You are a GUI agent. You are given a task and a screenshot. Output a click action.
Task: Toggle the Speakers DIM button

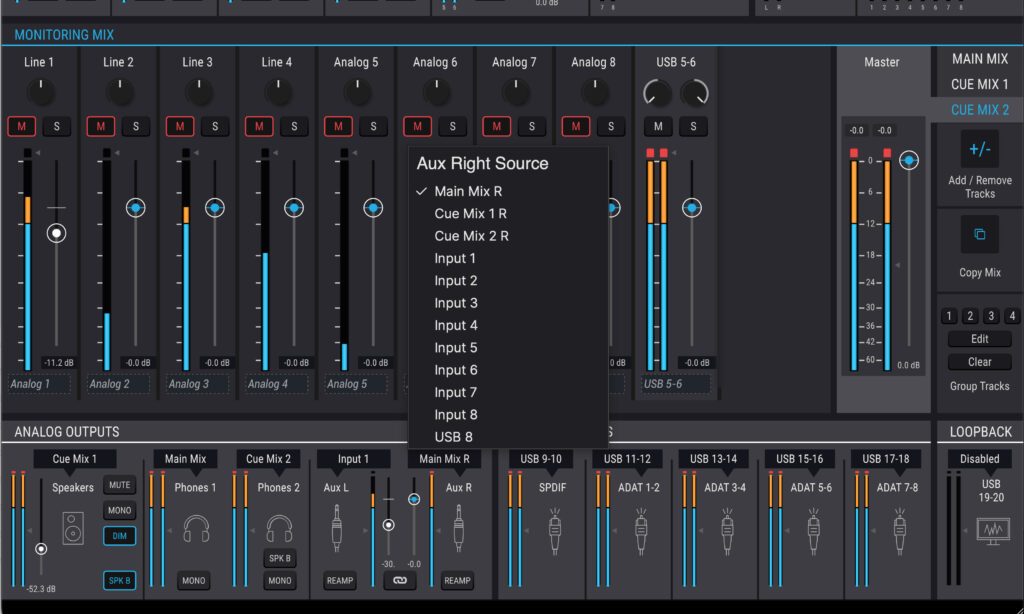click(x=120, y=536)
